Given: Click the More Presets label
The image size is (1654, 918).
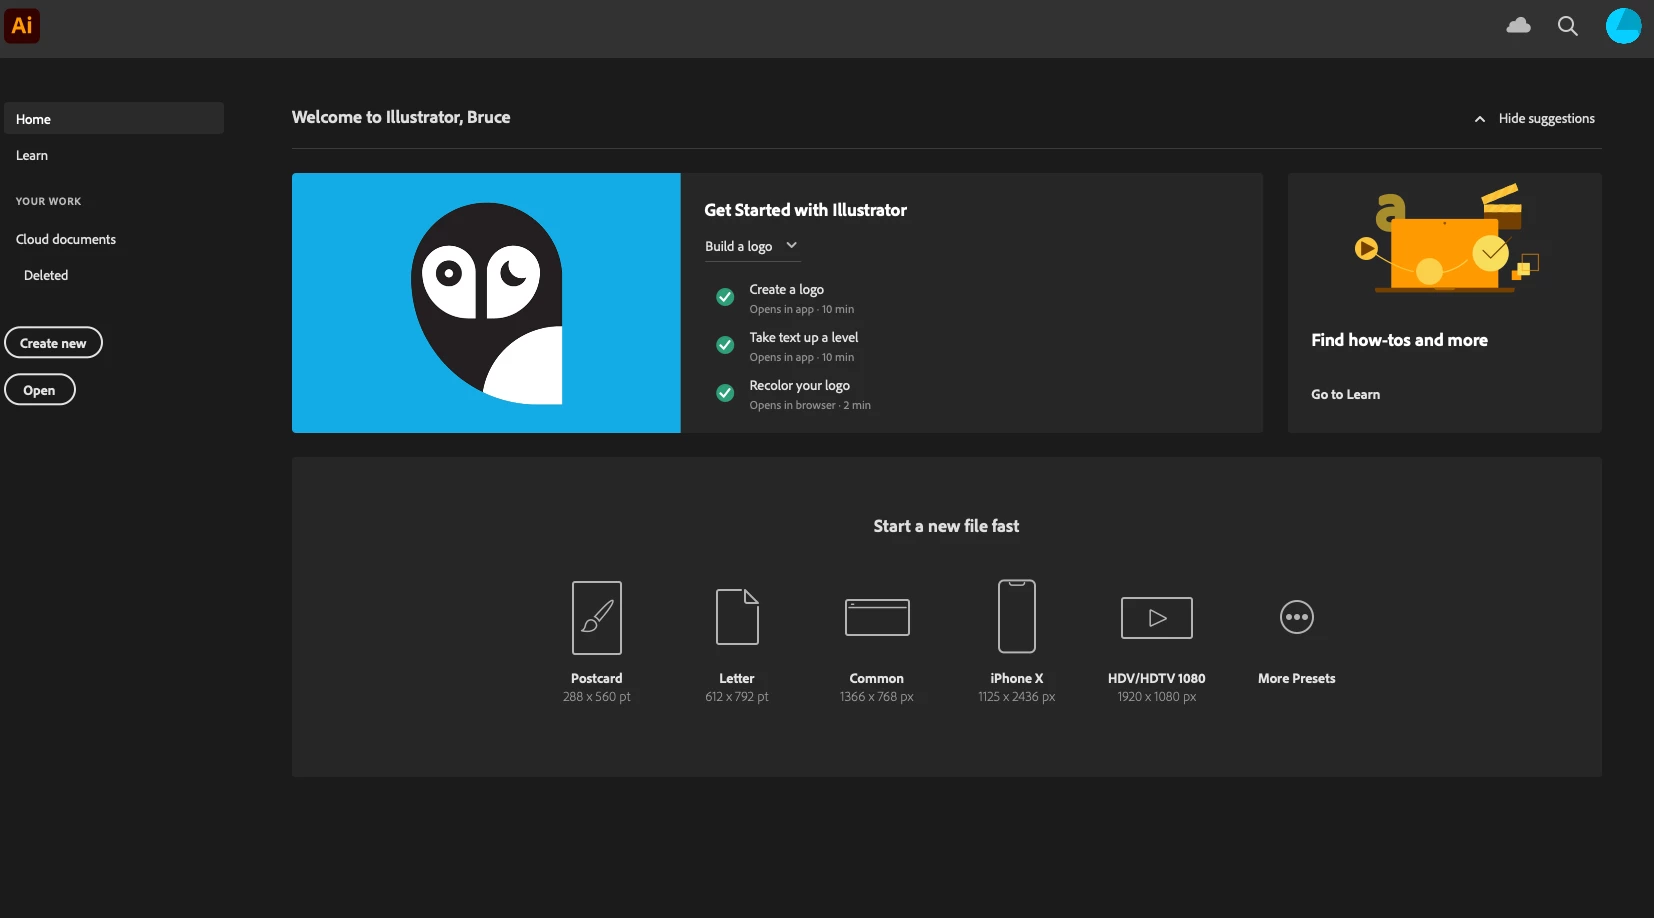Looking at the screenshot, I should tap(1297, 678).
